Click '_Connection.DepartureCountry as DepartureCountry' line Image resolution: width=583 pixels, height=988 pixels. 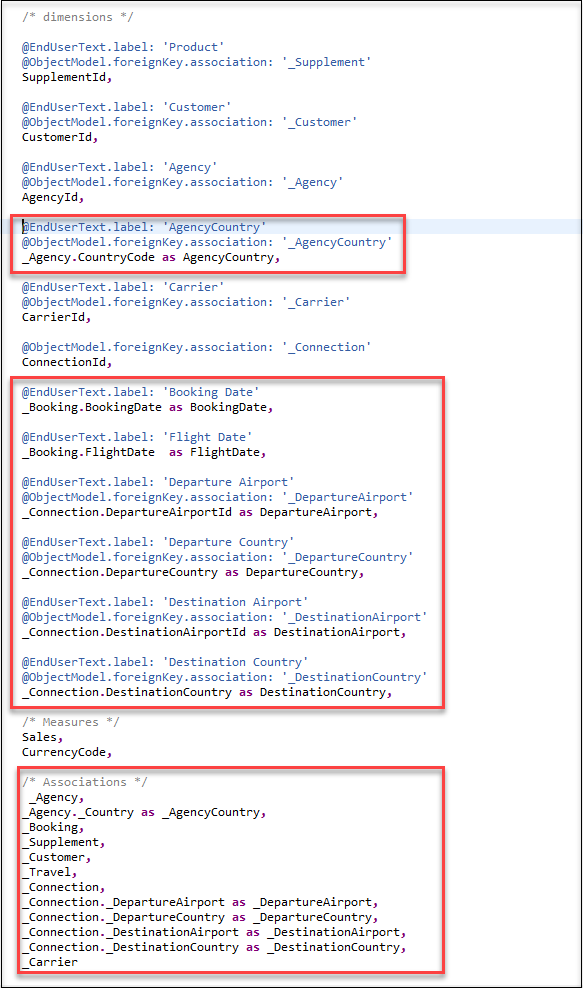pyautogui.click(x=193, y=572)
